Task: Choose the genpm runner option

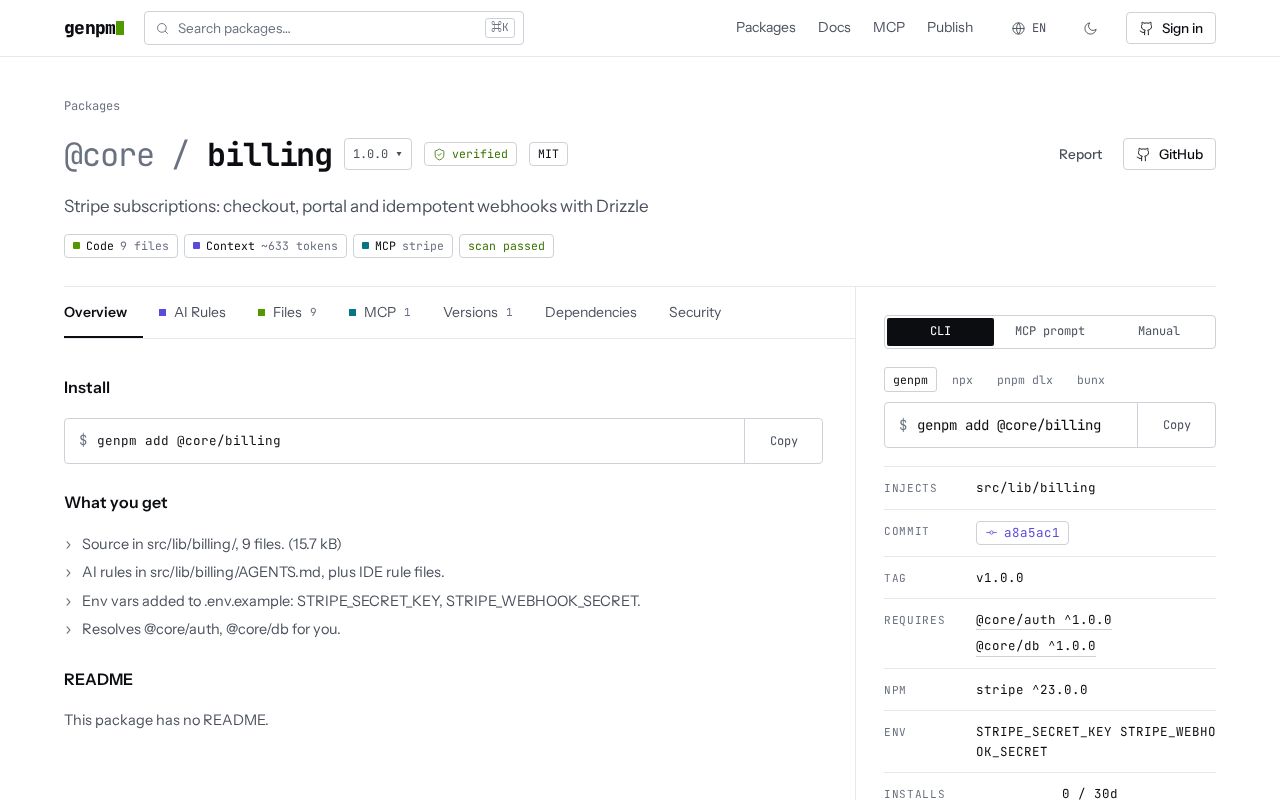Action: pos(910,380)
